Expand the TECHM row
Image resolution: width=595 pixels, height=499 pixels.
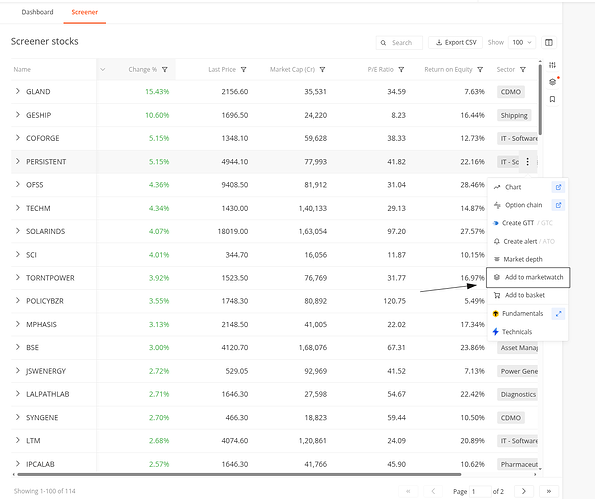click(x=17, y=208)
